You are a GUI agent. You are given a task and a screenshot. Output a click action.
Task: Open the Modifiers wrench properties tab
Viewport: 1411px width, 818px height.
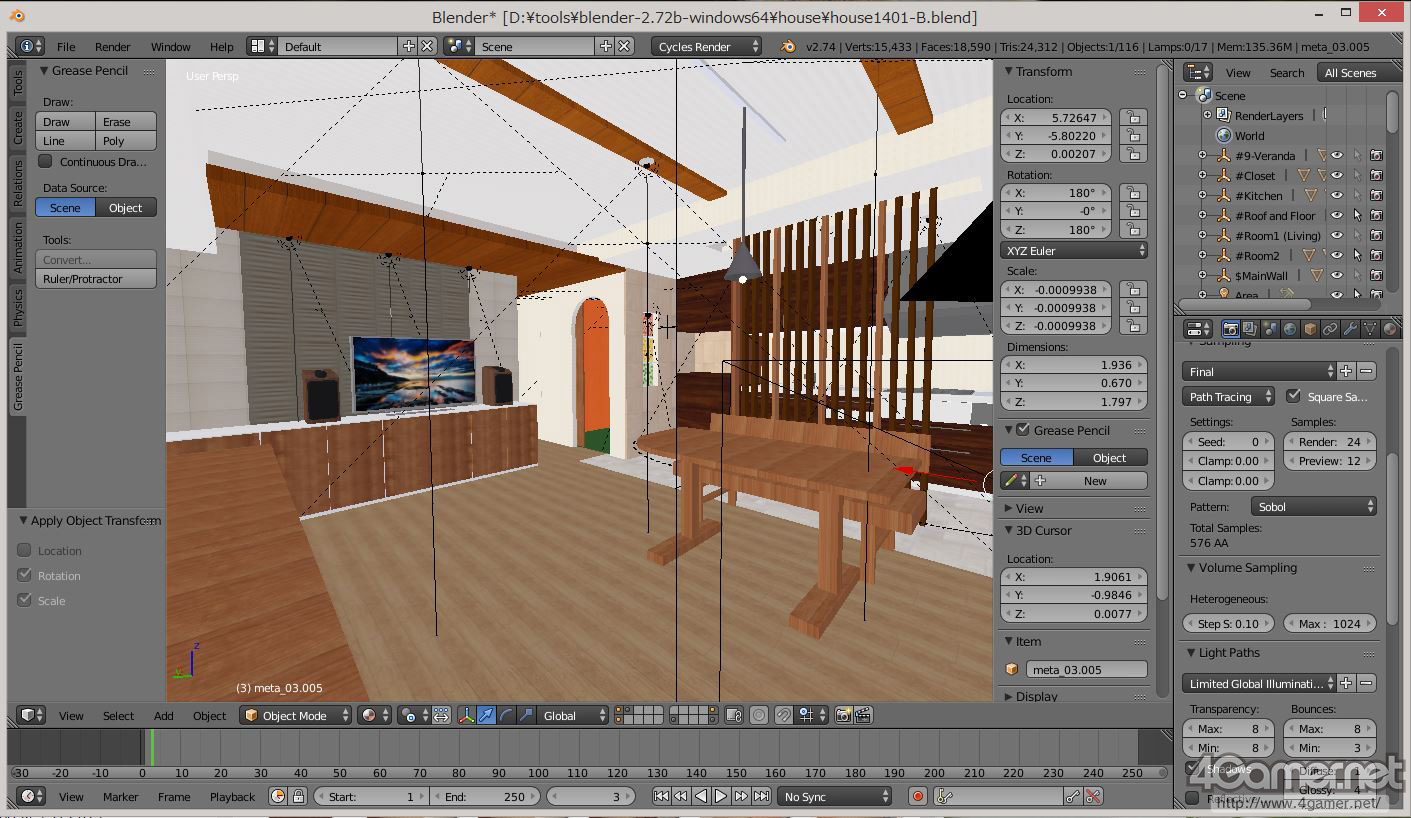pyautogui.click(x=1350, y=329)
